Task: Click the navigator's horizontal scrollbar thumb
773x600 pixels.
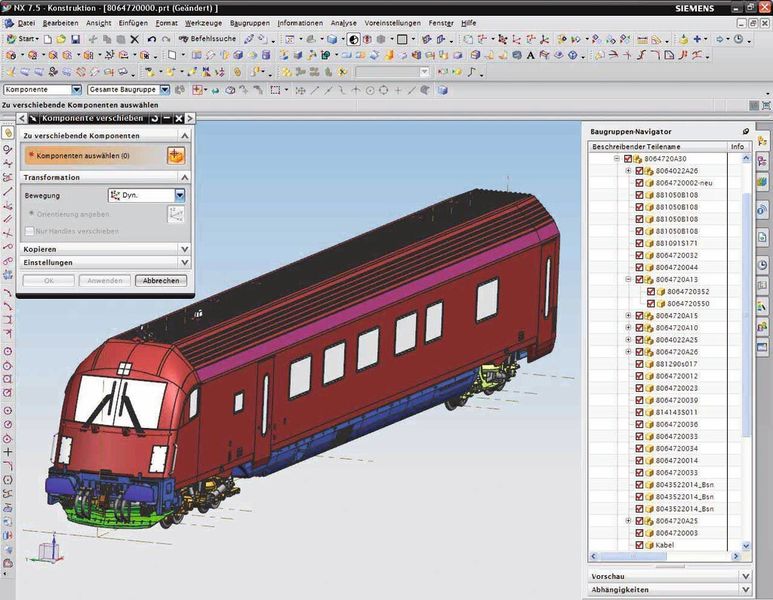Action: pos(632,556)
